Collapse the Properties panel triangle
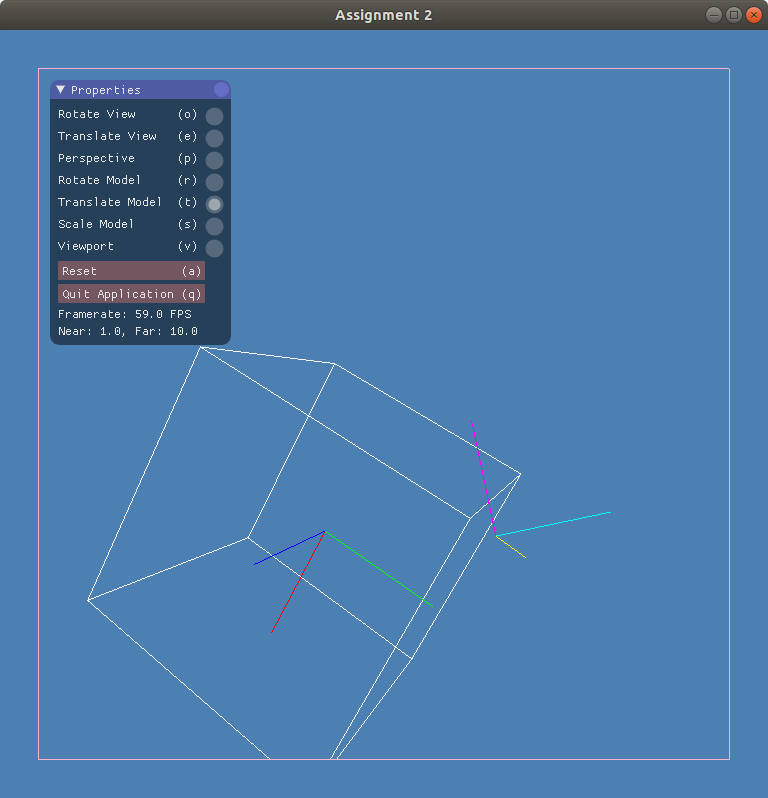 [61, 90]
